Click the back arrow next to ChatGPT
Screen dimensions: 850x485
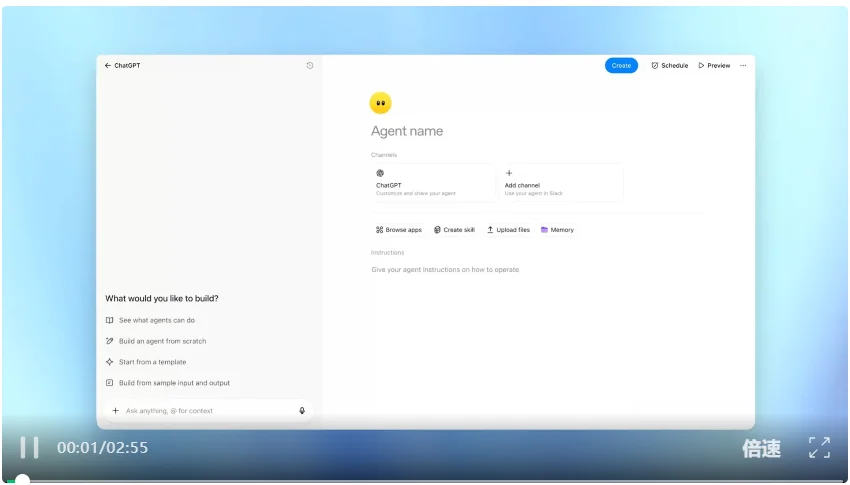(107, 66)
